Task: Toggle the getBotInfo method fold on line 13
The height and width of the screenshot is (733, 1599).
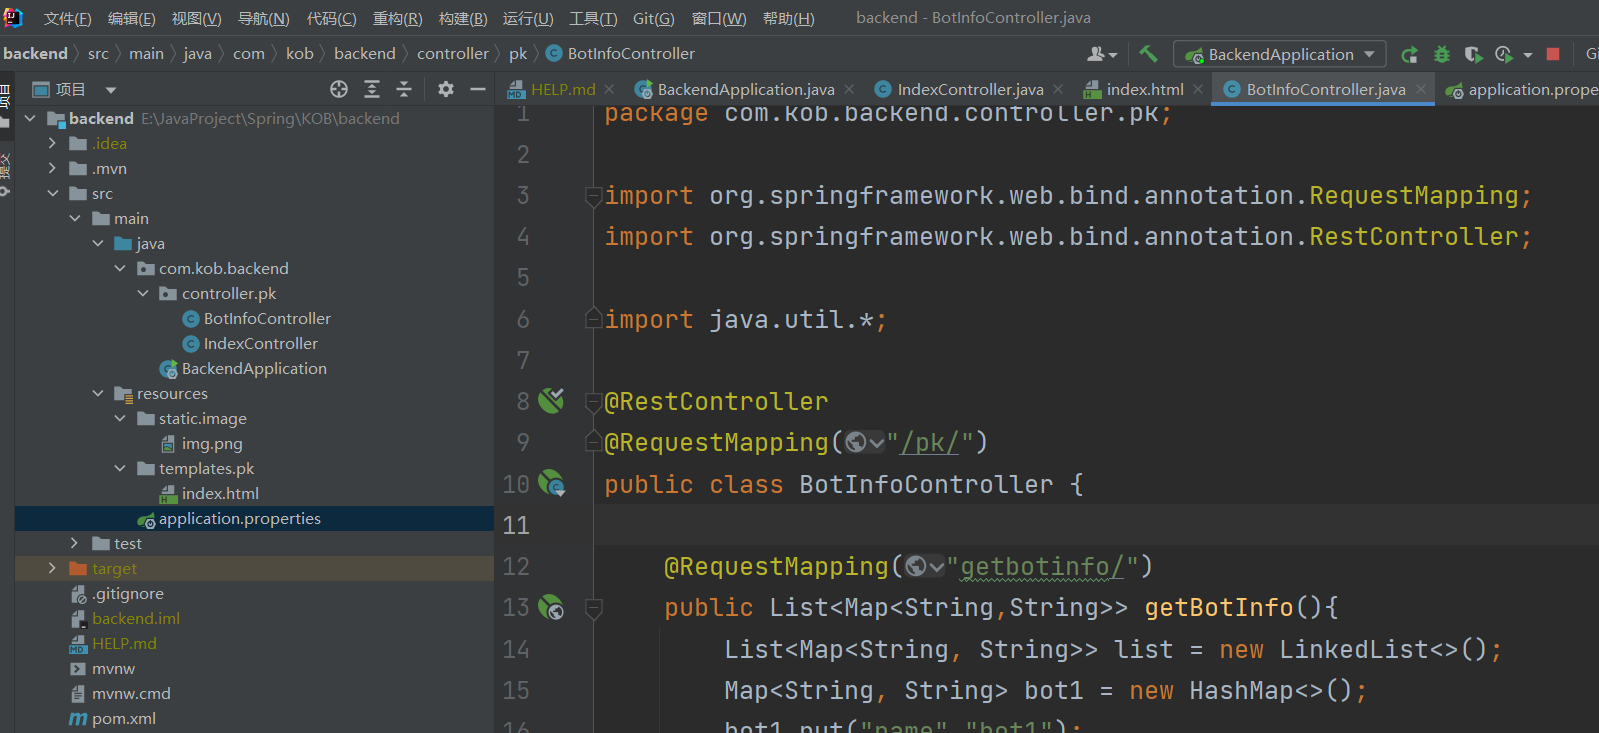Action: [593, 608]
